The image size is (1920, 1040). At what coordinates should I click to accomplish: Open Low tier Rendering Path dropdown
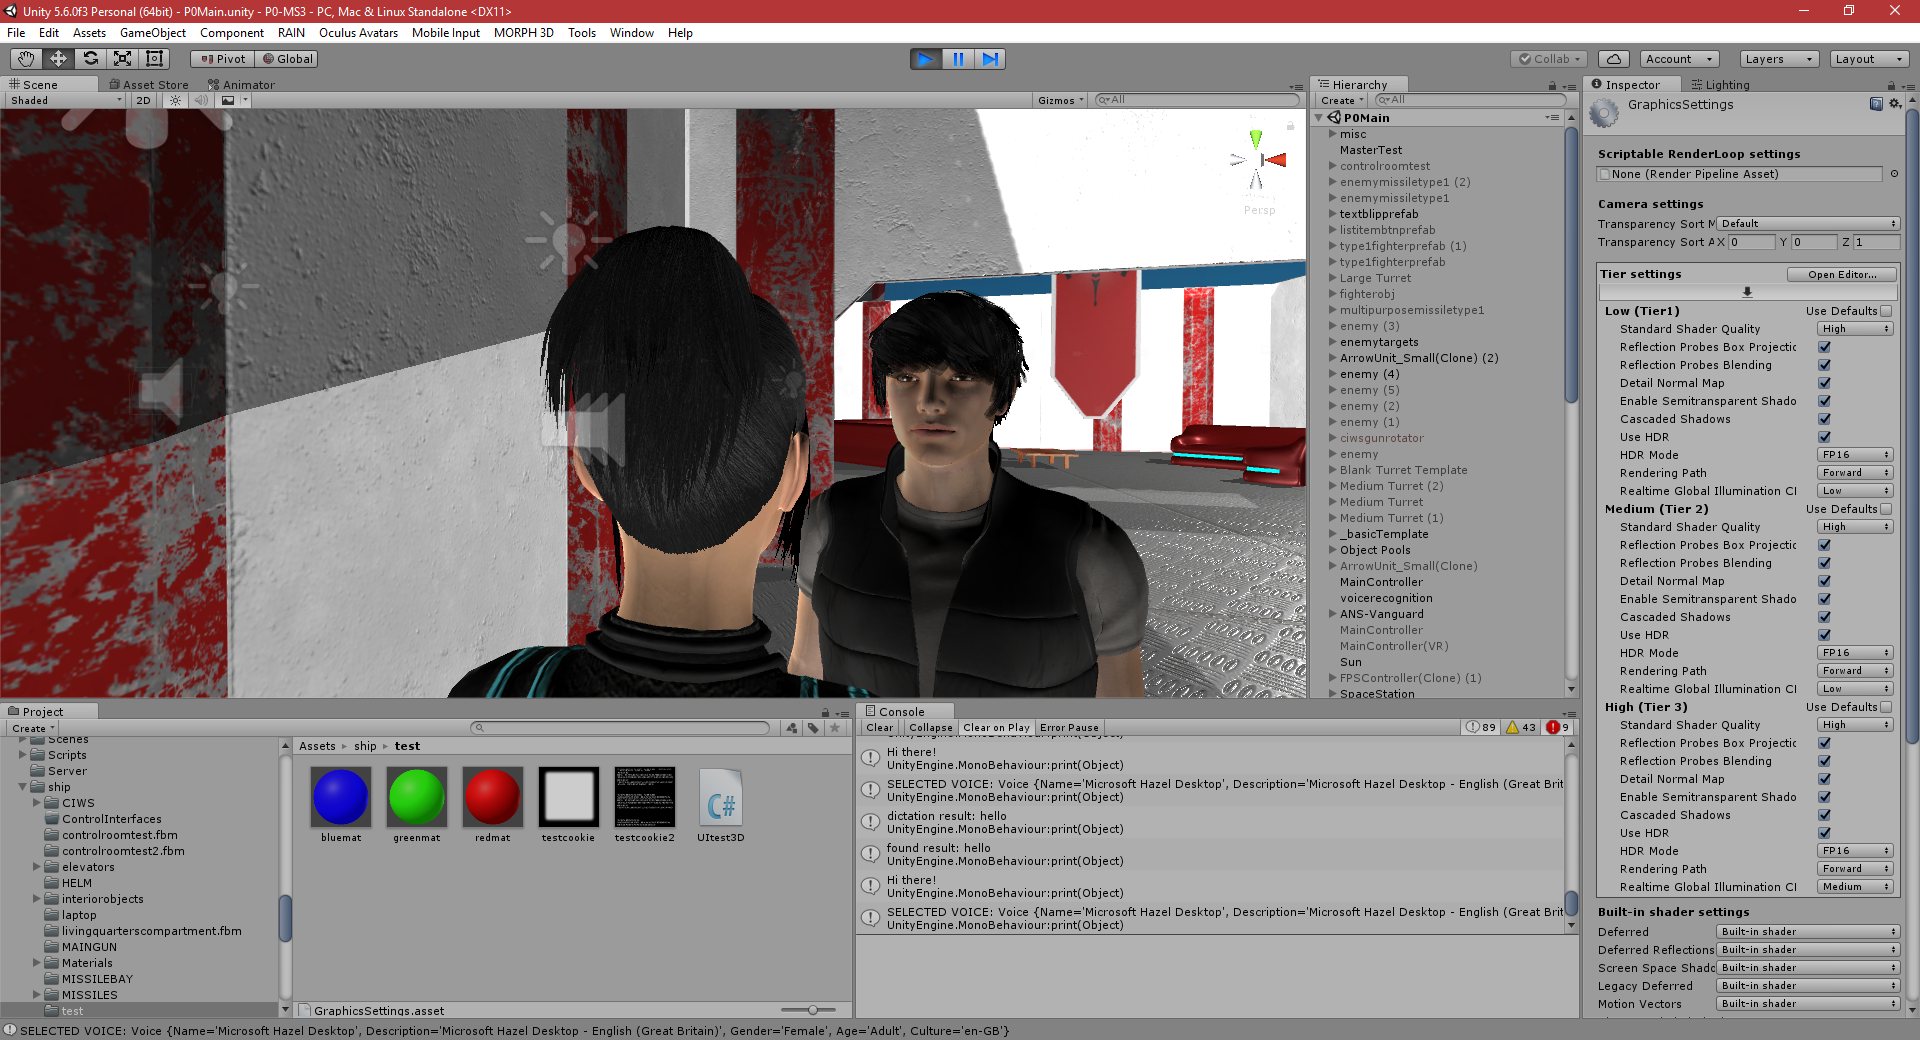click(x=1855, y=473)
